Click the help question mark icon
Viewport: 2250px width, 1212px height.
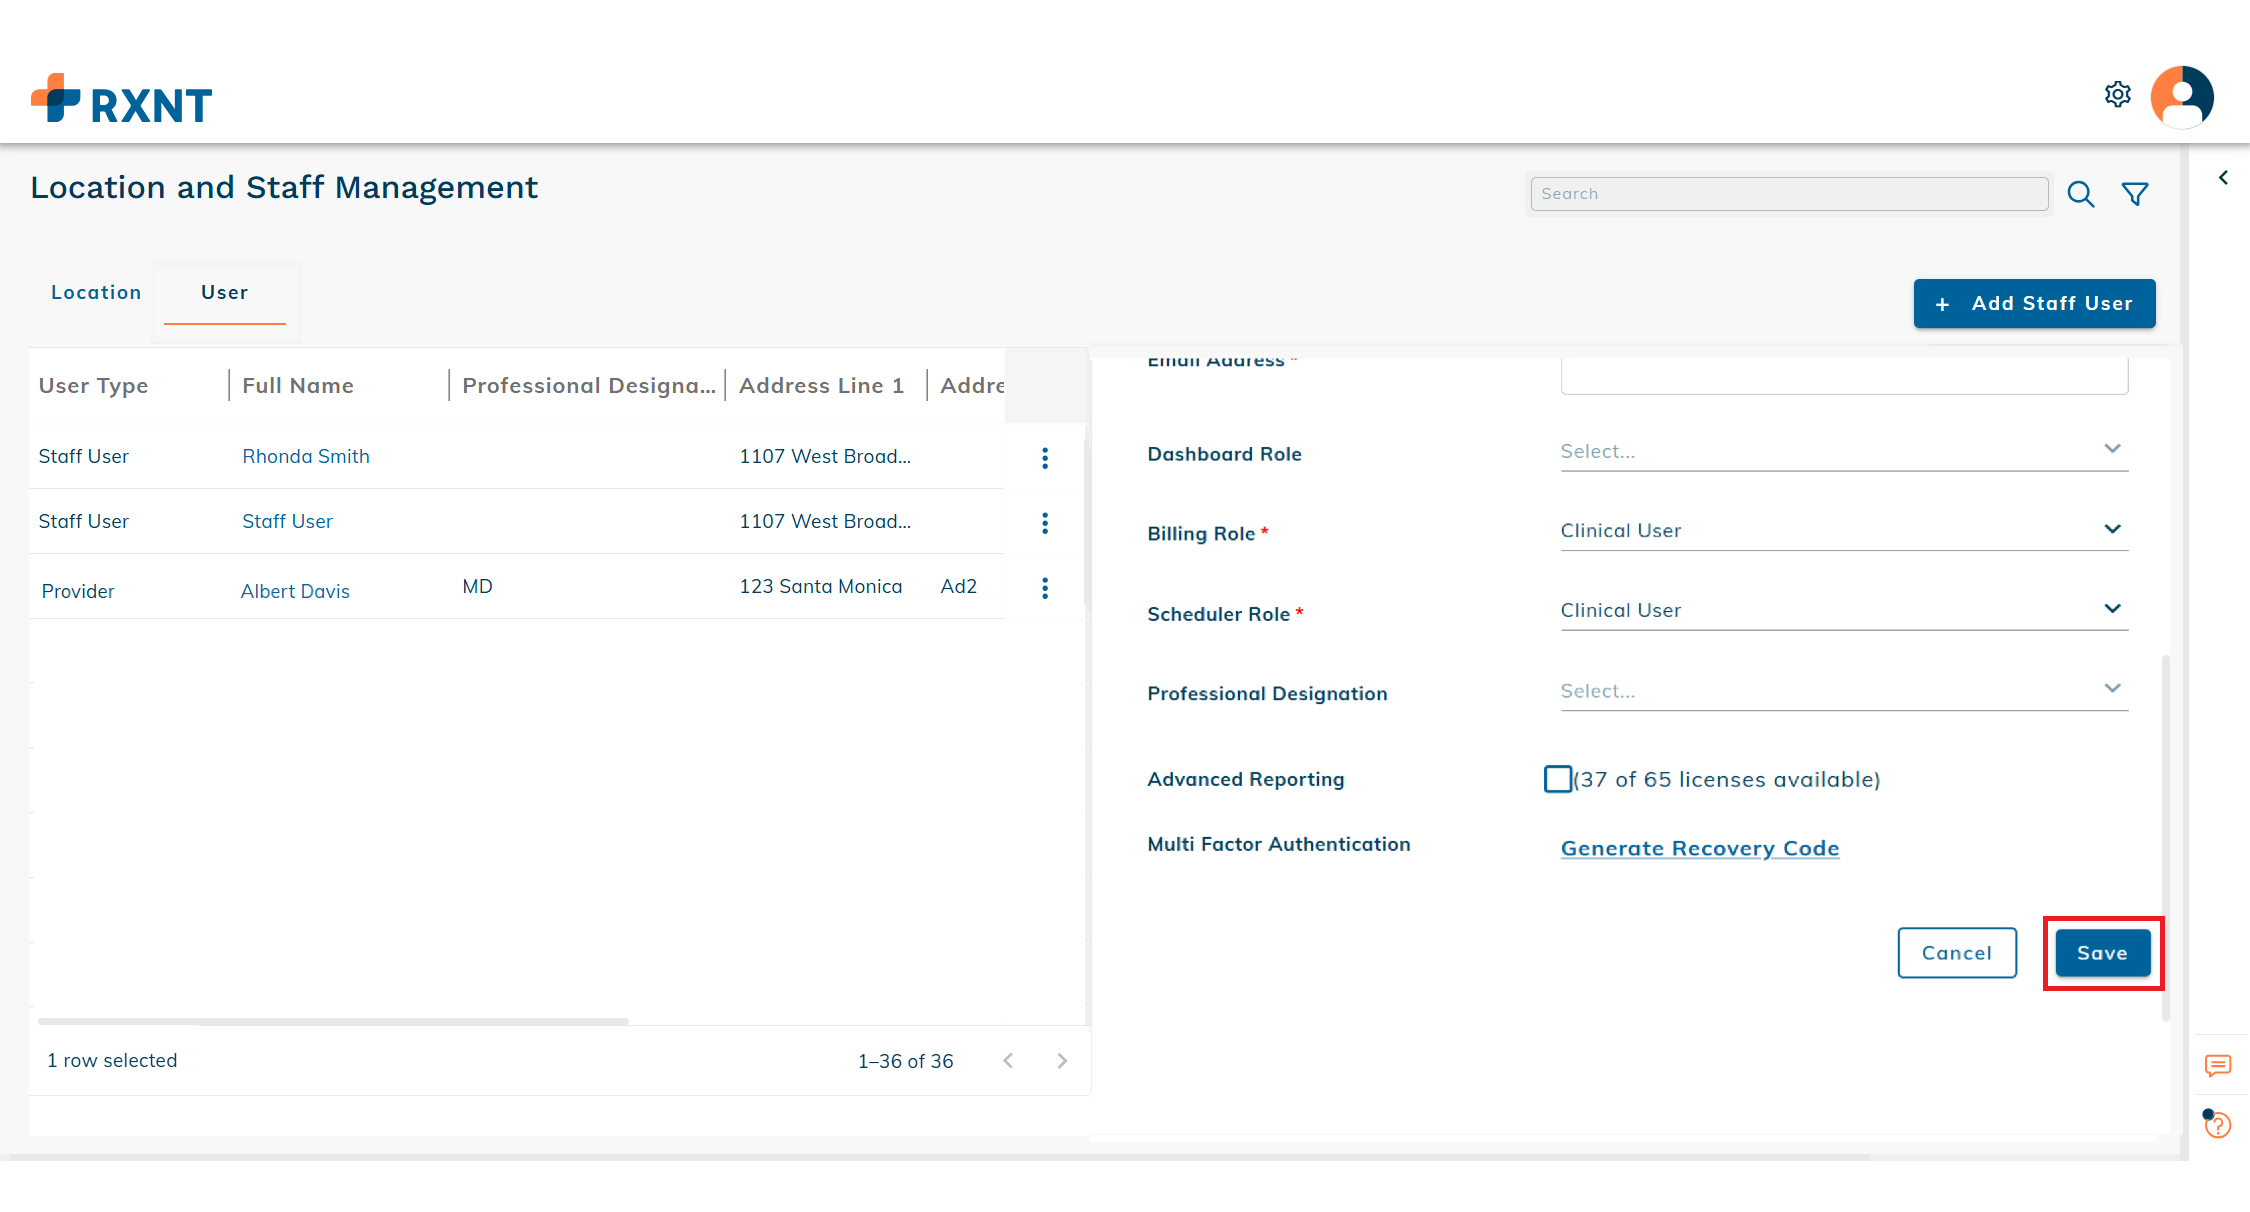tap(2217, 1125)
